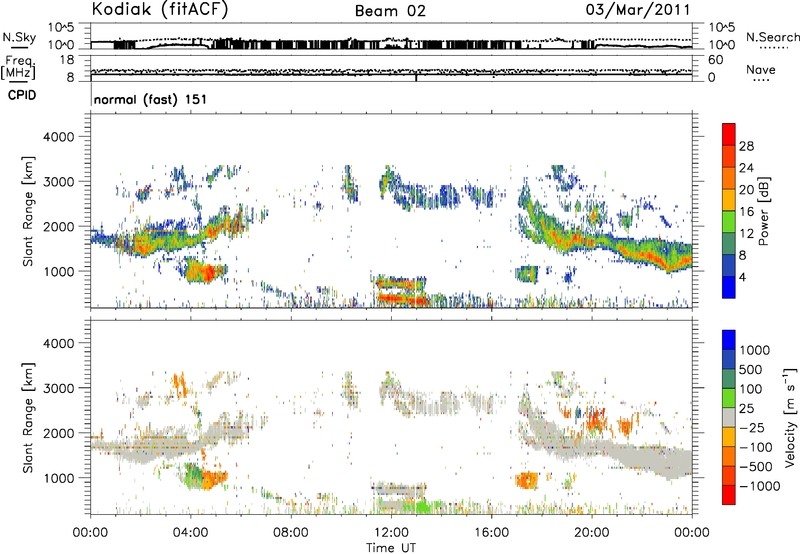Click the '500' label on Velocity colorbar
The height and width of the screenshot is (554, 800).
click(x=751, y=369)
